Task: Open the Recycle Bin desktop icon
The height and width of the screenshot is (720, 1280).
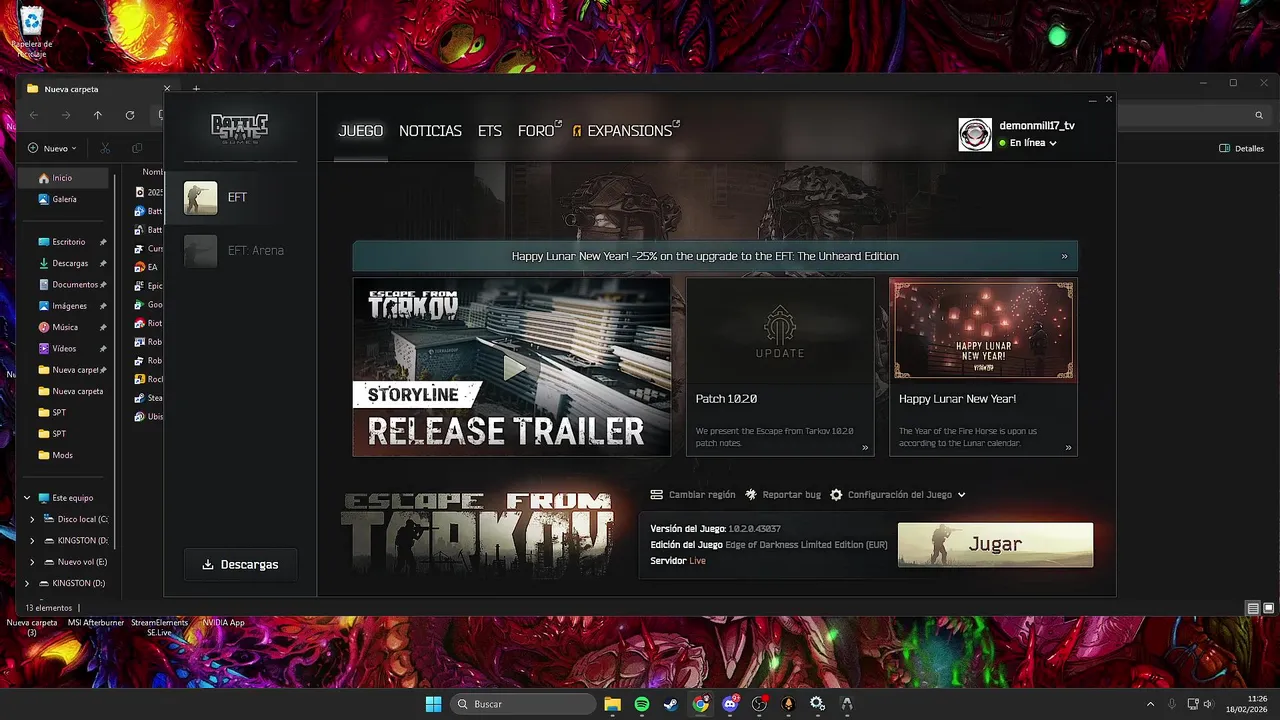Action: (31, 30)
